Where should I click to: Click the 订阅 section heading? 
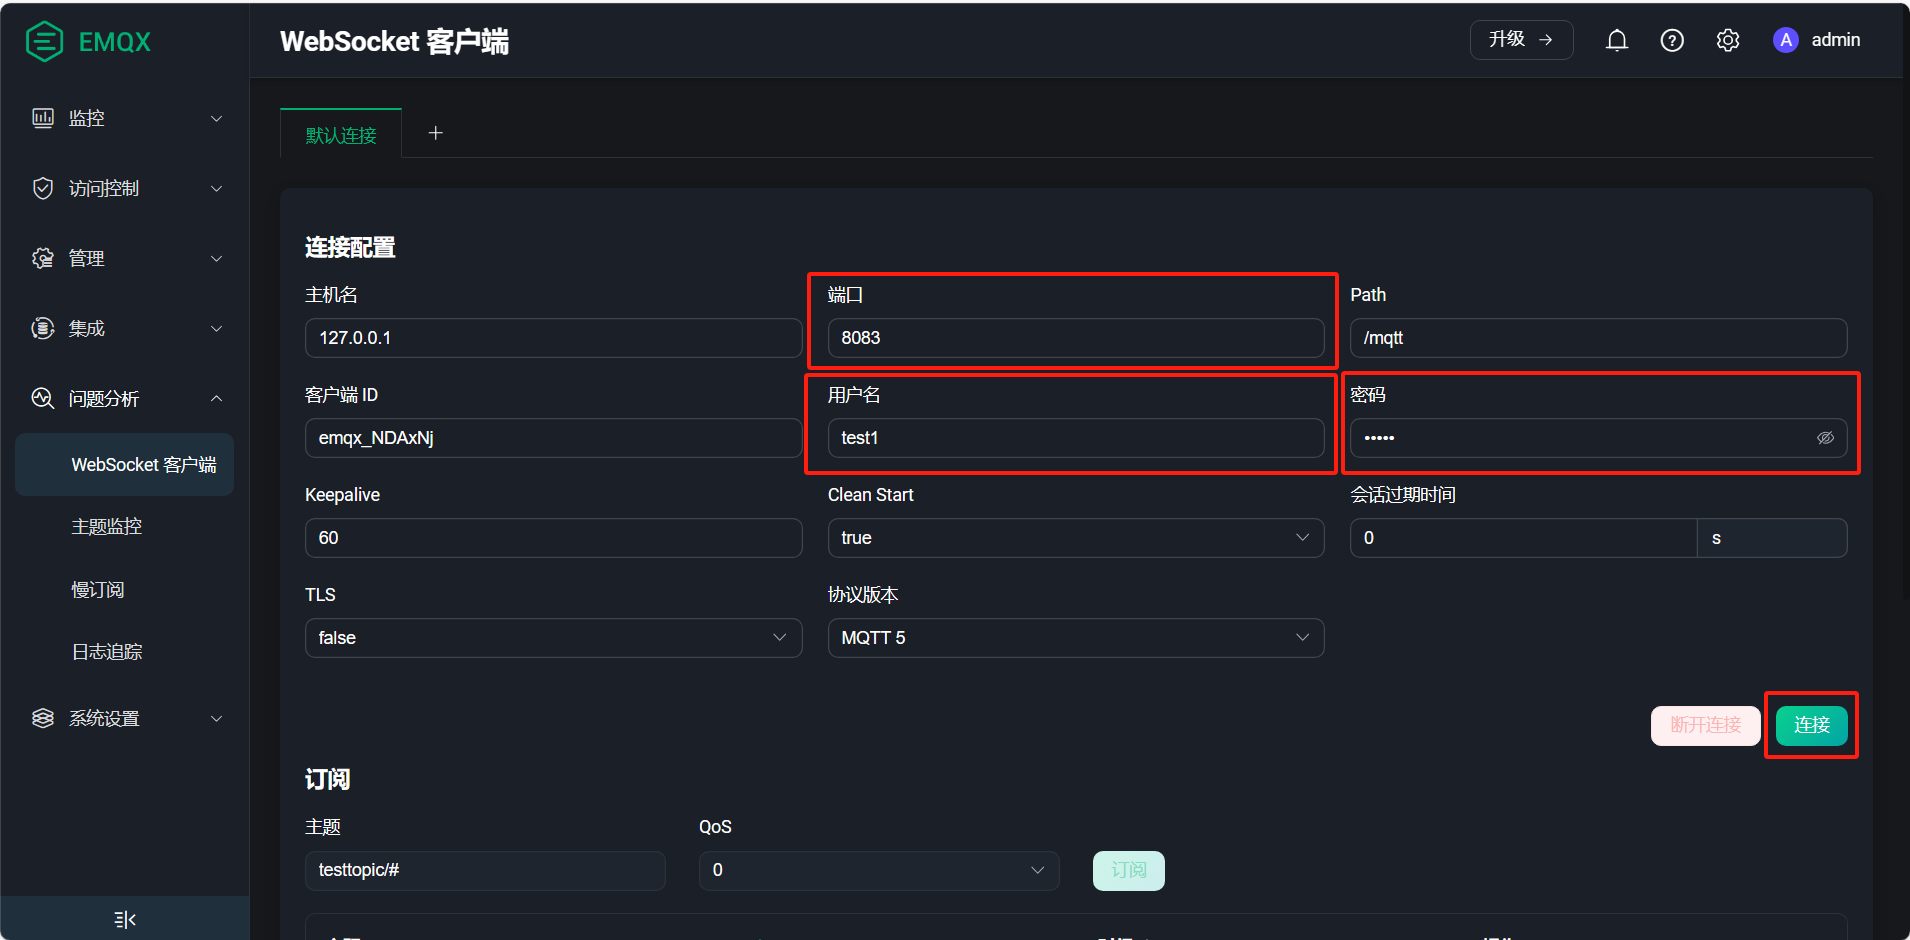point(327,779)
